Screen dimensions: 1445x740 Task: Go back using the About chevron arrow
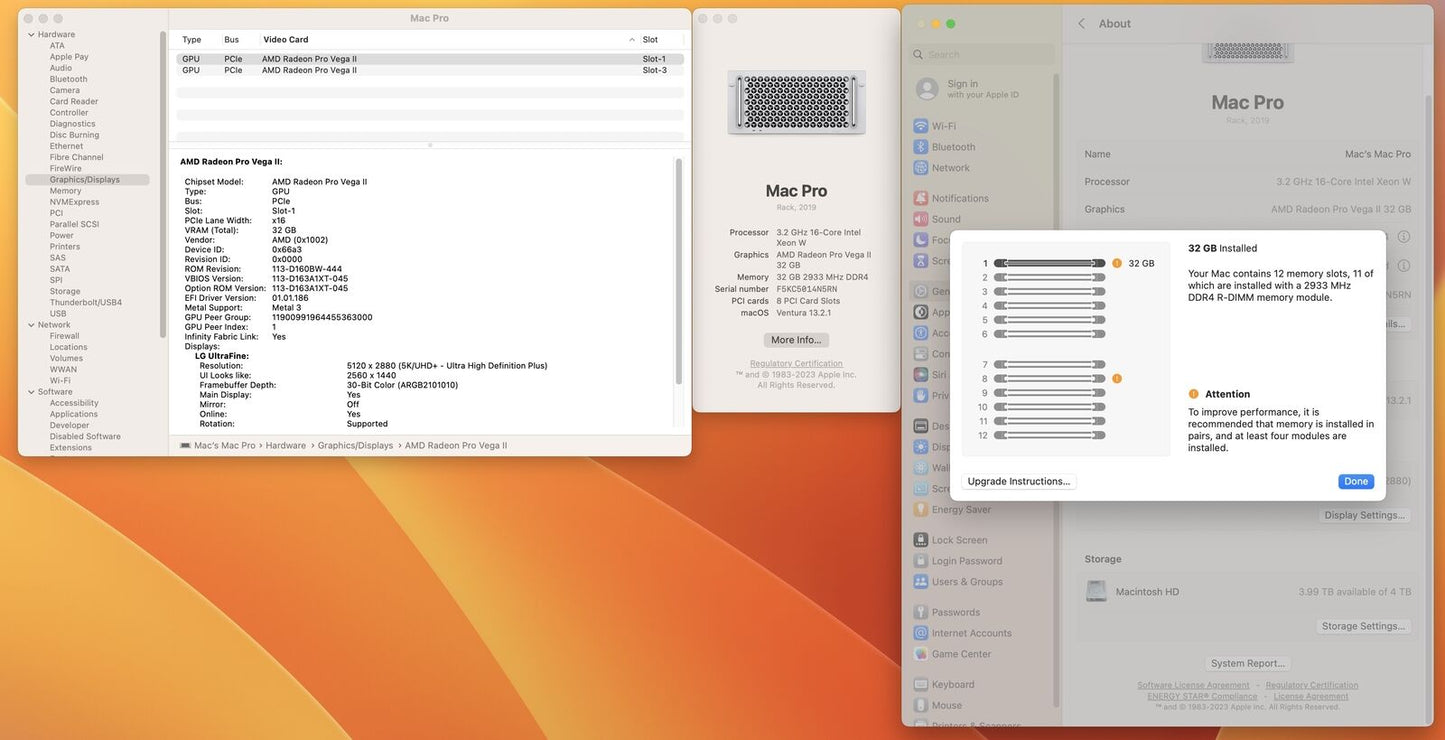point(1081,24)
